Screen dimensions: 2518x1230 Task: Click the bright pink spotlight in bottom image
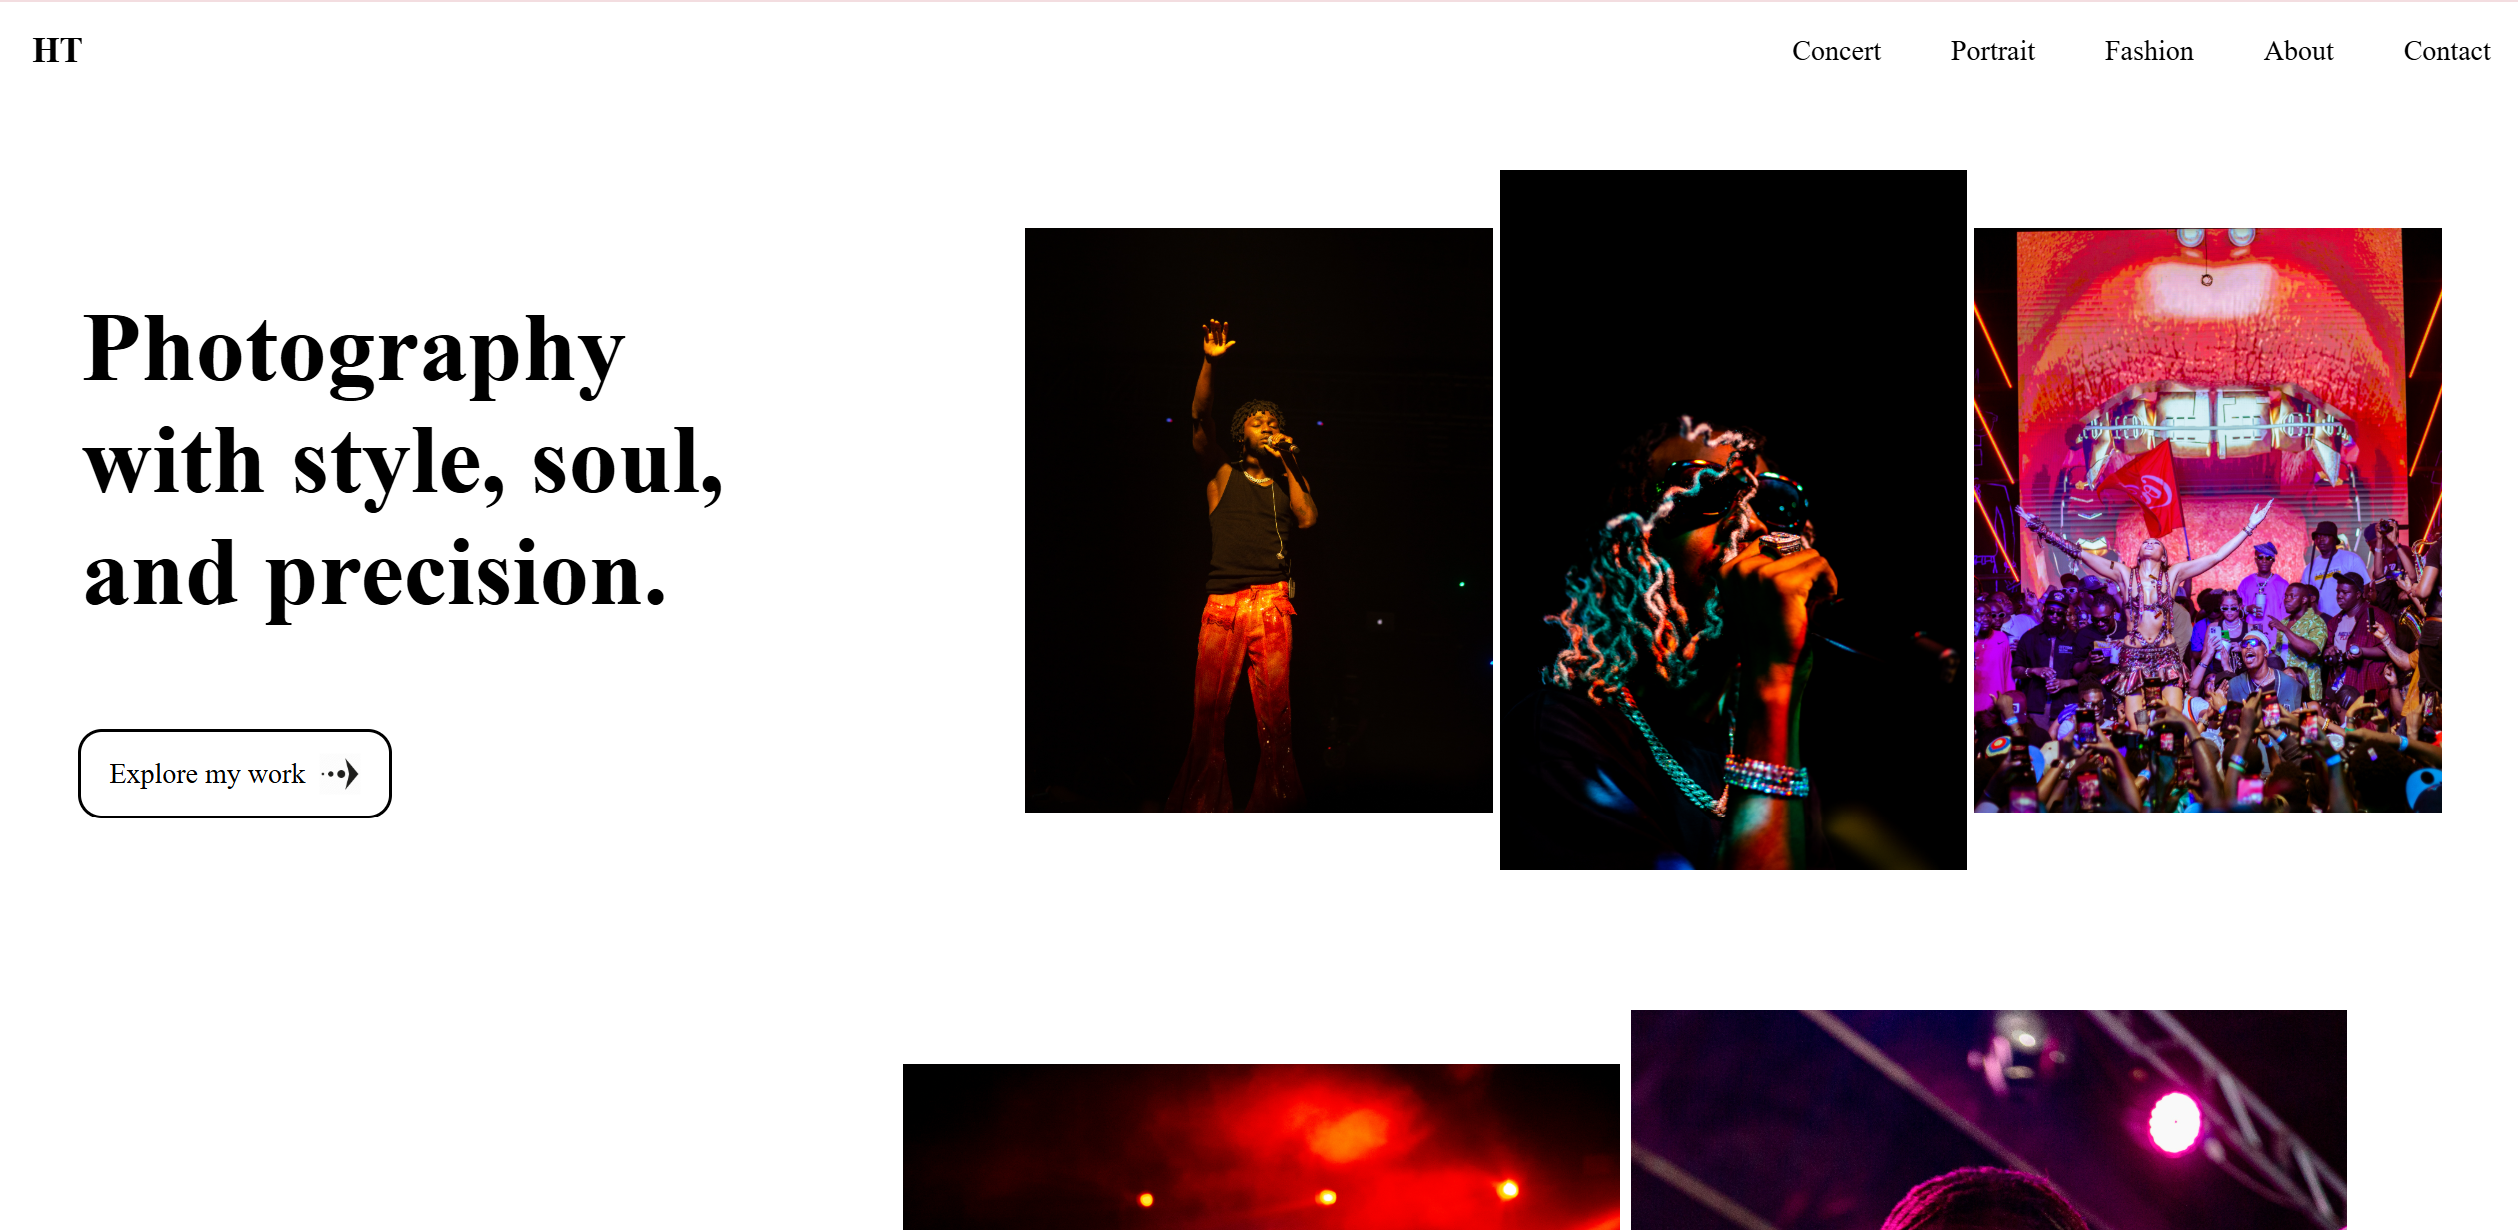(2174, 1122)
